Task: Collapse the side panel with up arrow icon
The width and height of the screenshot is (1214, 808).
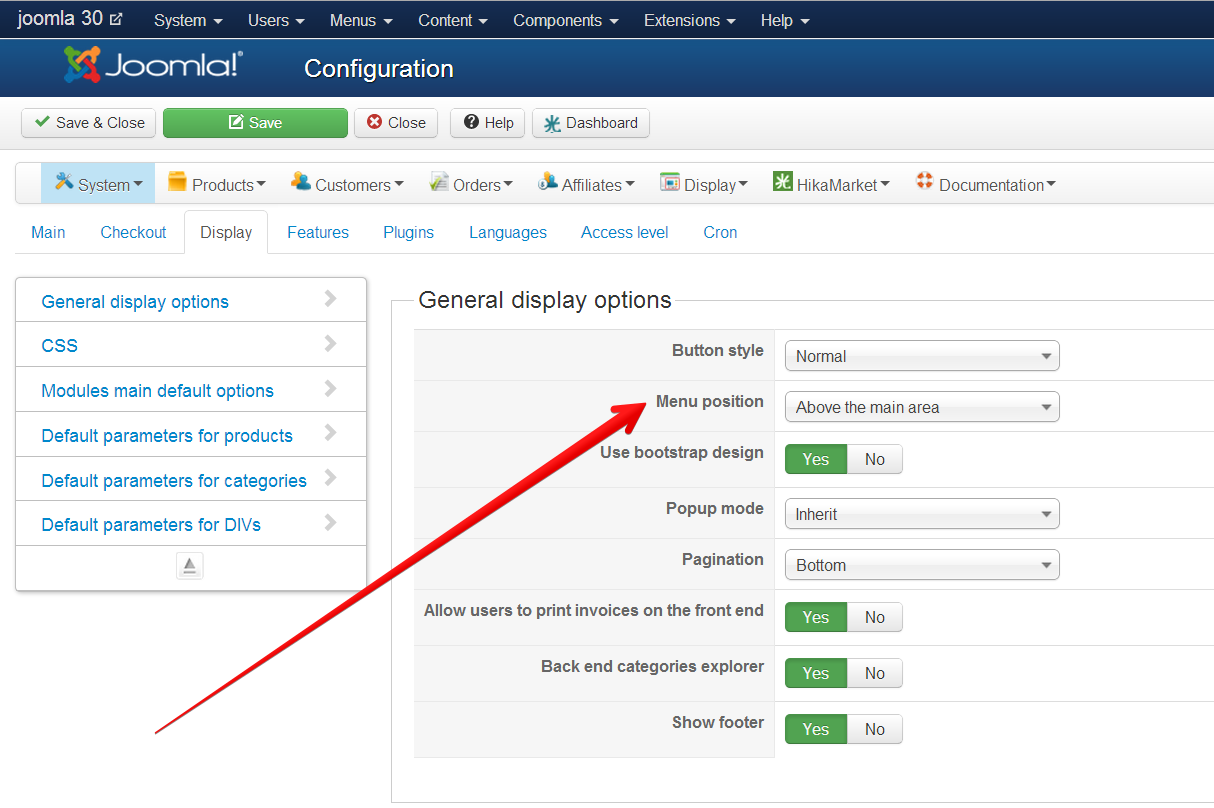Action: (x=190, y=566)
